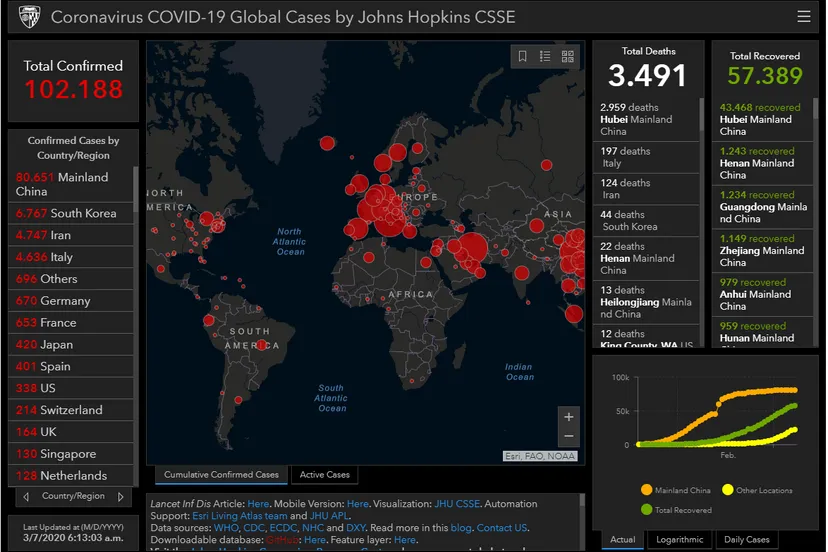Open the GitHub database link
This screenshot has width=828, height=552.
tap(282, 540)
